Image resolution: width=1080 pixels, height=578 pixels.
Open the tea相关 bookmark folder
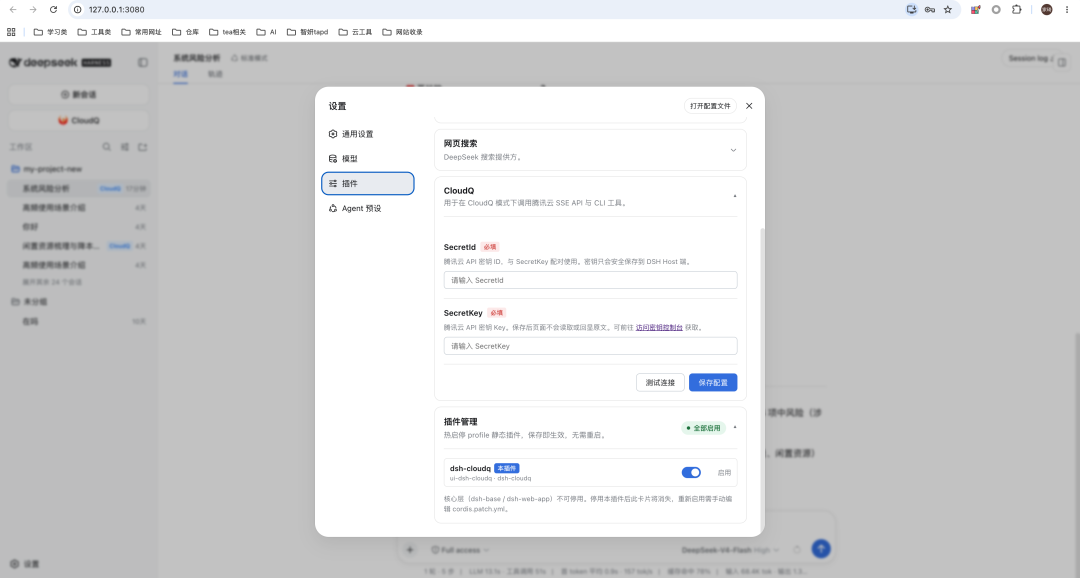227,32
